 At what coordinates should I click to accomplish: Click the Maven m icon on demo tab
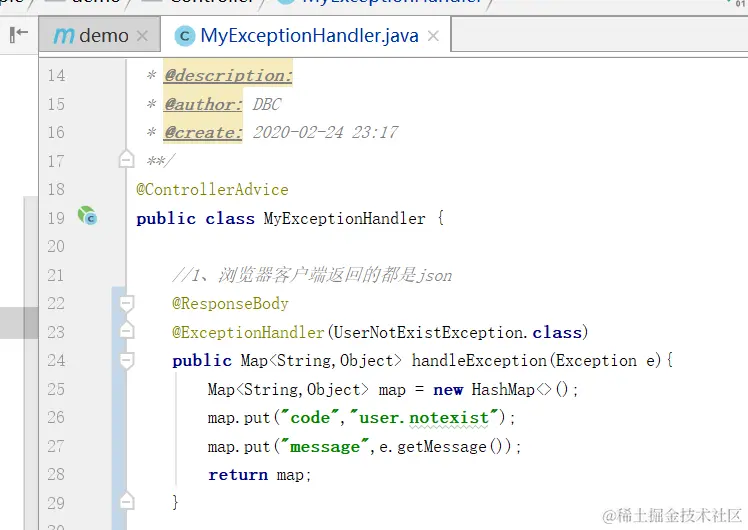pos(64,36)
